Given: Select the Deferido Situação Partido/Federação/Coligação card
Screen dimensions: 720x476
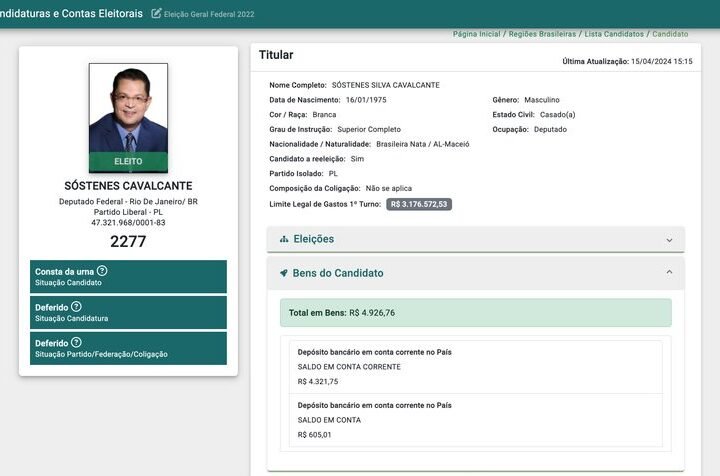Looking at the screenshot, I should click(x=128, y=348).
